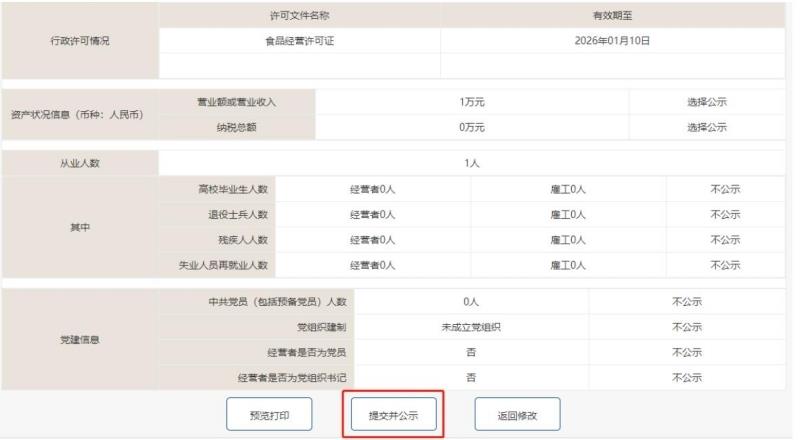This screenshot has height=440, width=800.
Task: Click the 1万元 revenue value
Action: tap(472, 102)
